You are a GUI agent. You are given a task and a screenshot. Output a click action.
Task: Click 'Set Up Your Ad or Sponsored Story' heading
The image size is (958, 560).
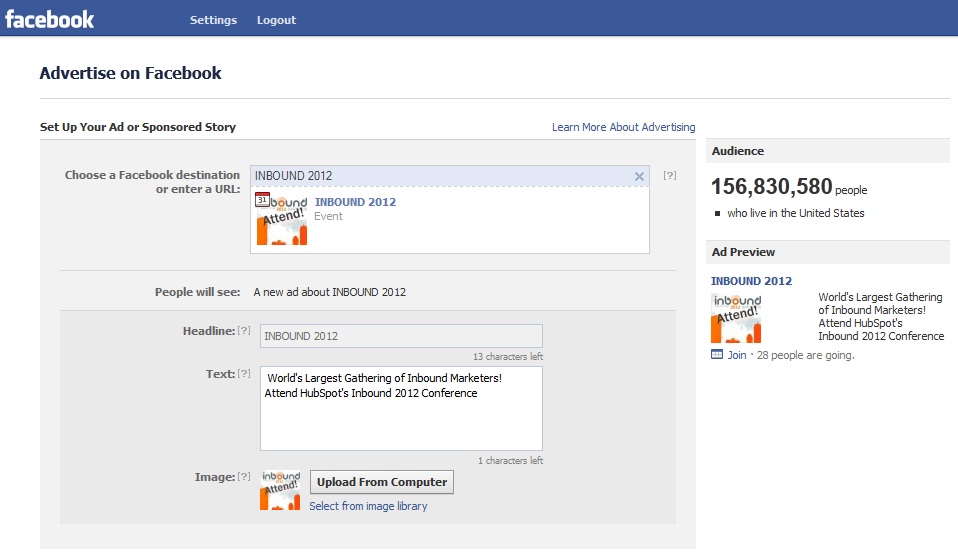click(137, 127)
